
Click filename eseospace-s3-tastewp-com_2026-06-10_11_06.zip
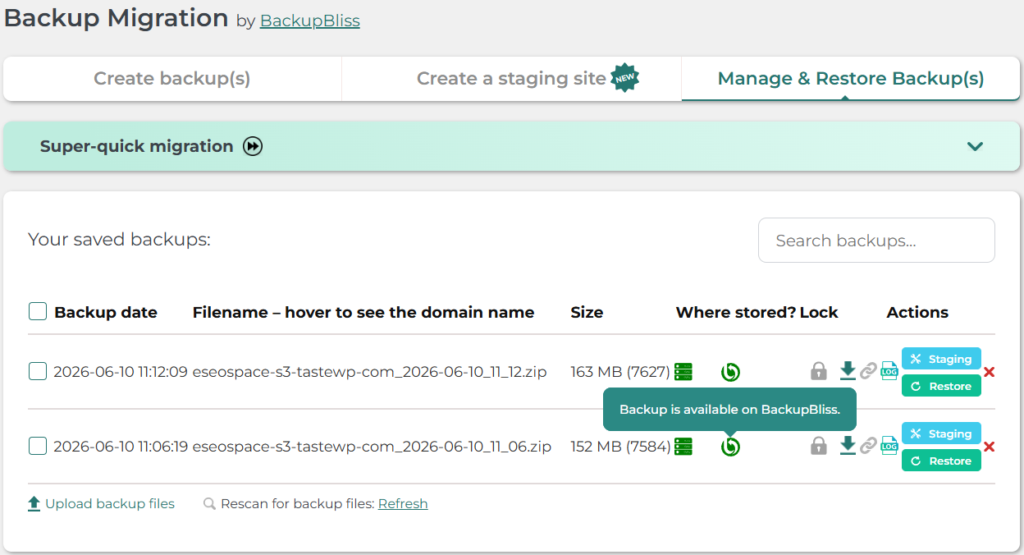372,447
